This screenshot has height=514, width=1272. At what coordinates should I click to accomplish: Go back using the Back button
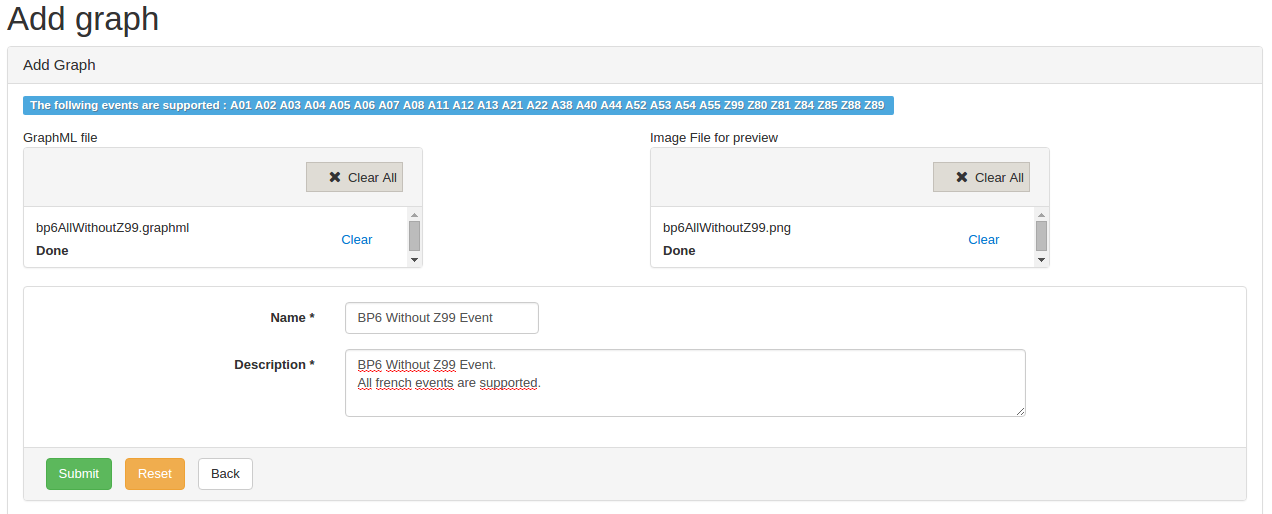(x=225, y=474)
